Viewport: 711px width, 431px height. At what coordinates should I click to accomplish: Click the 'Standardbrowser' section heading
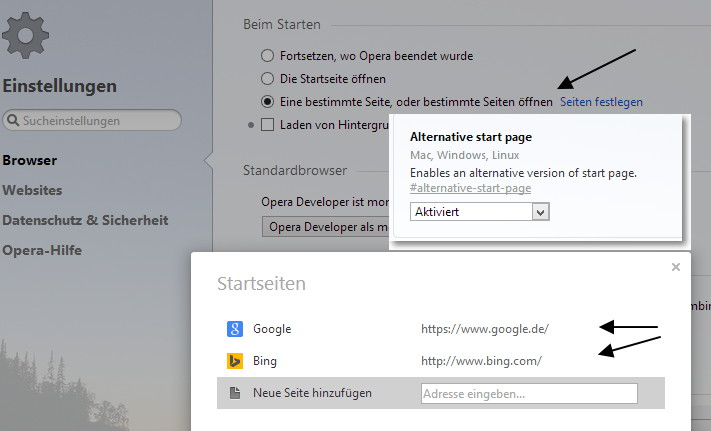pyautogui.click(x=295, y=170)
